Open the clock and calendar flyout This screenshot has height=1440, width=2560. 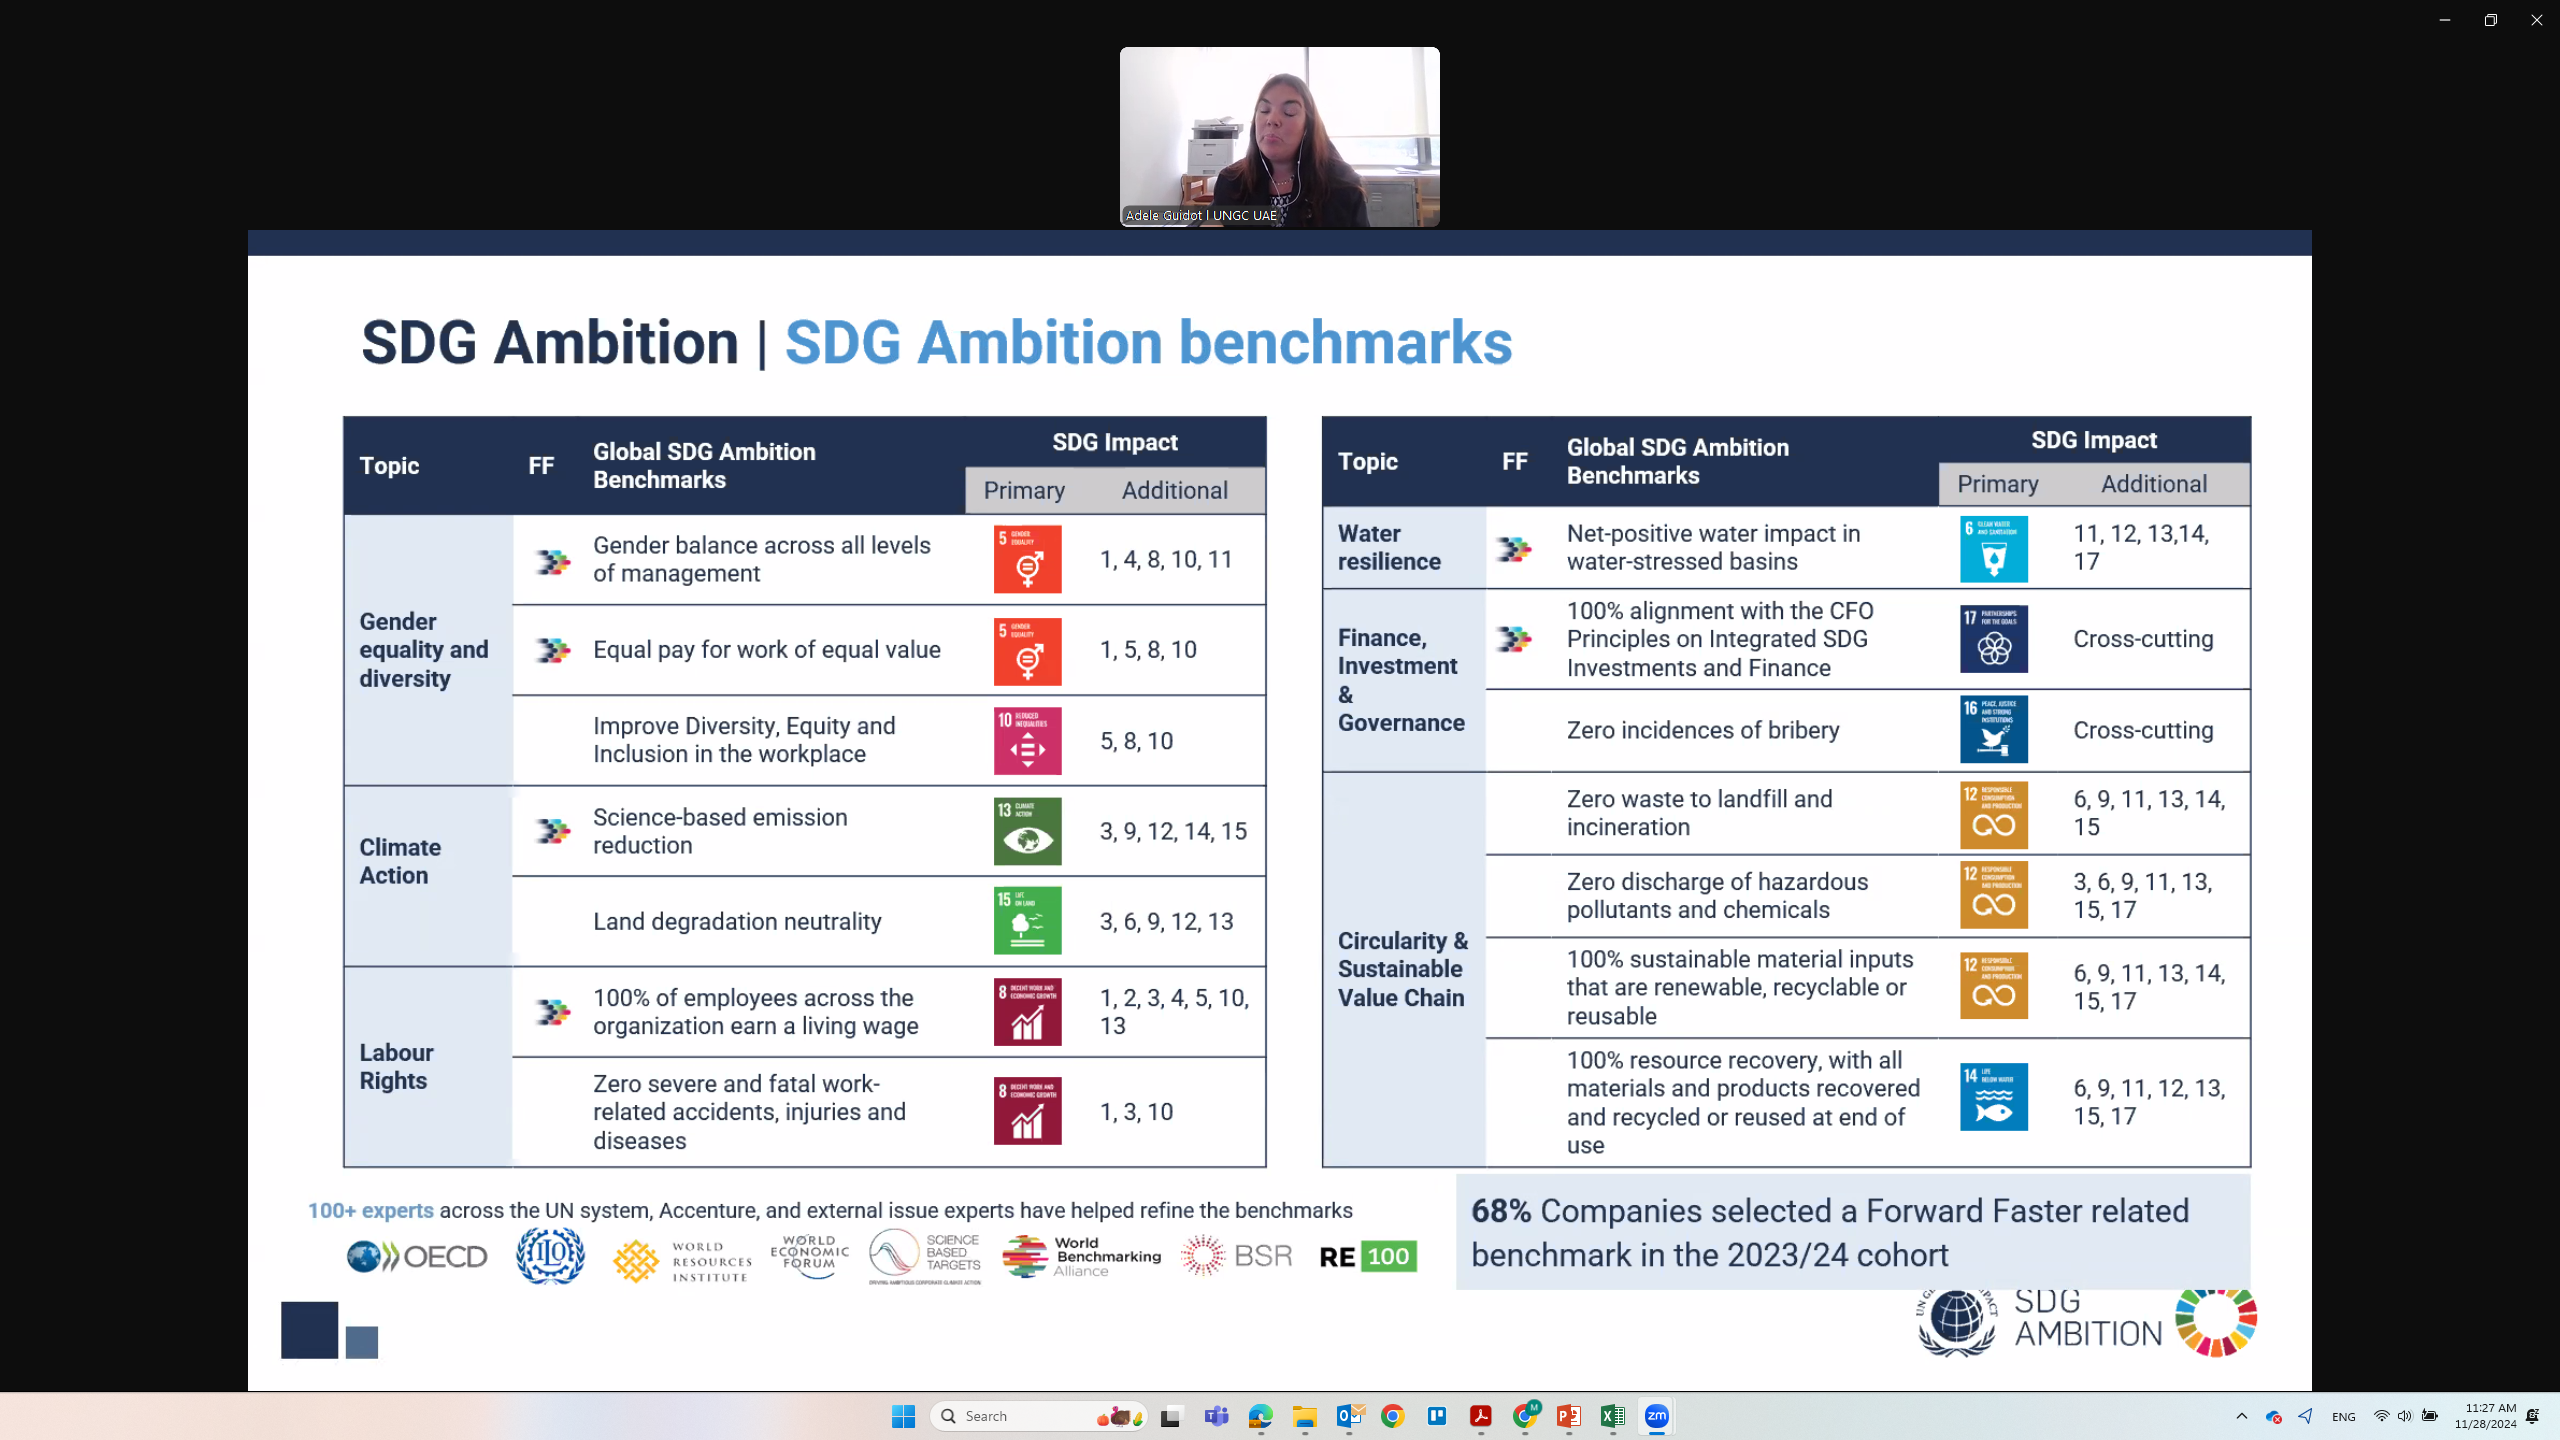2484,1416
